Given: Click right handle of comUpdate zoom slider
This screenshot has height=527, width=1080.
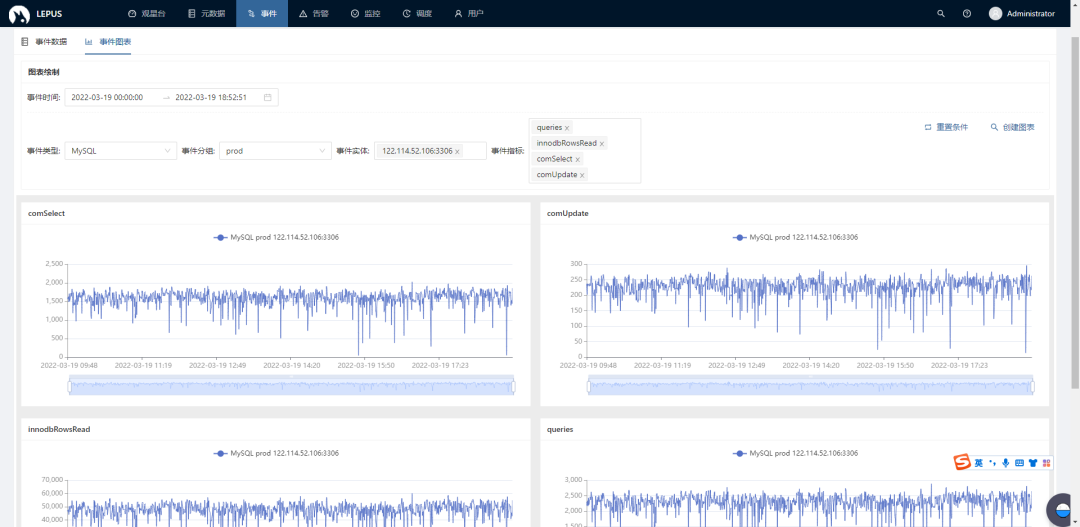Looking at the screenshot, I should click(x=1032, y=387).
